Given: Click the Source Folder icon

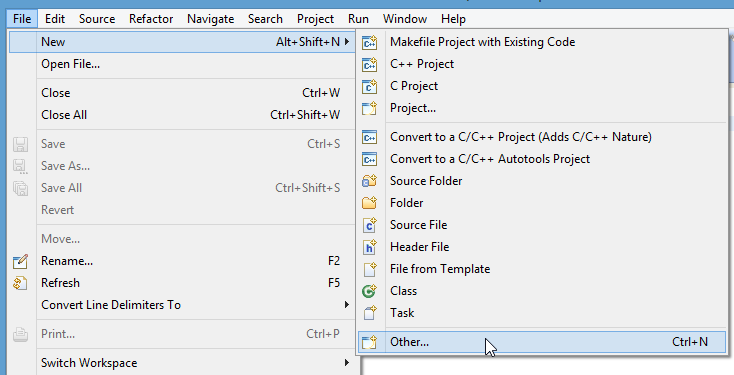Looking at the screenshot, I should 369,181.
